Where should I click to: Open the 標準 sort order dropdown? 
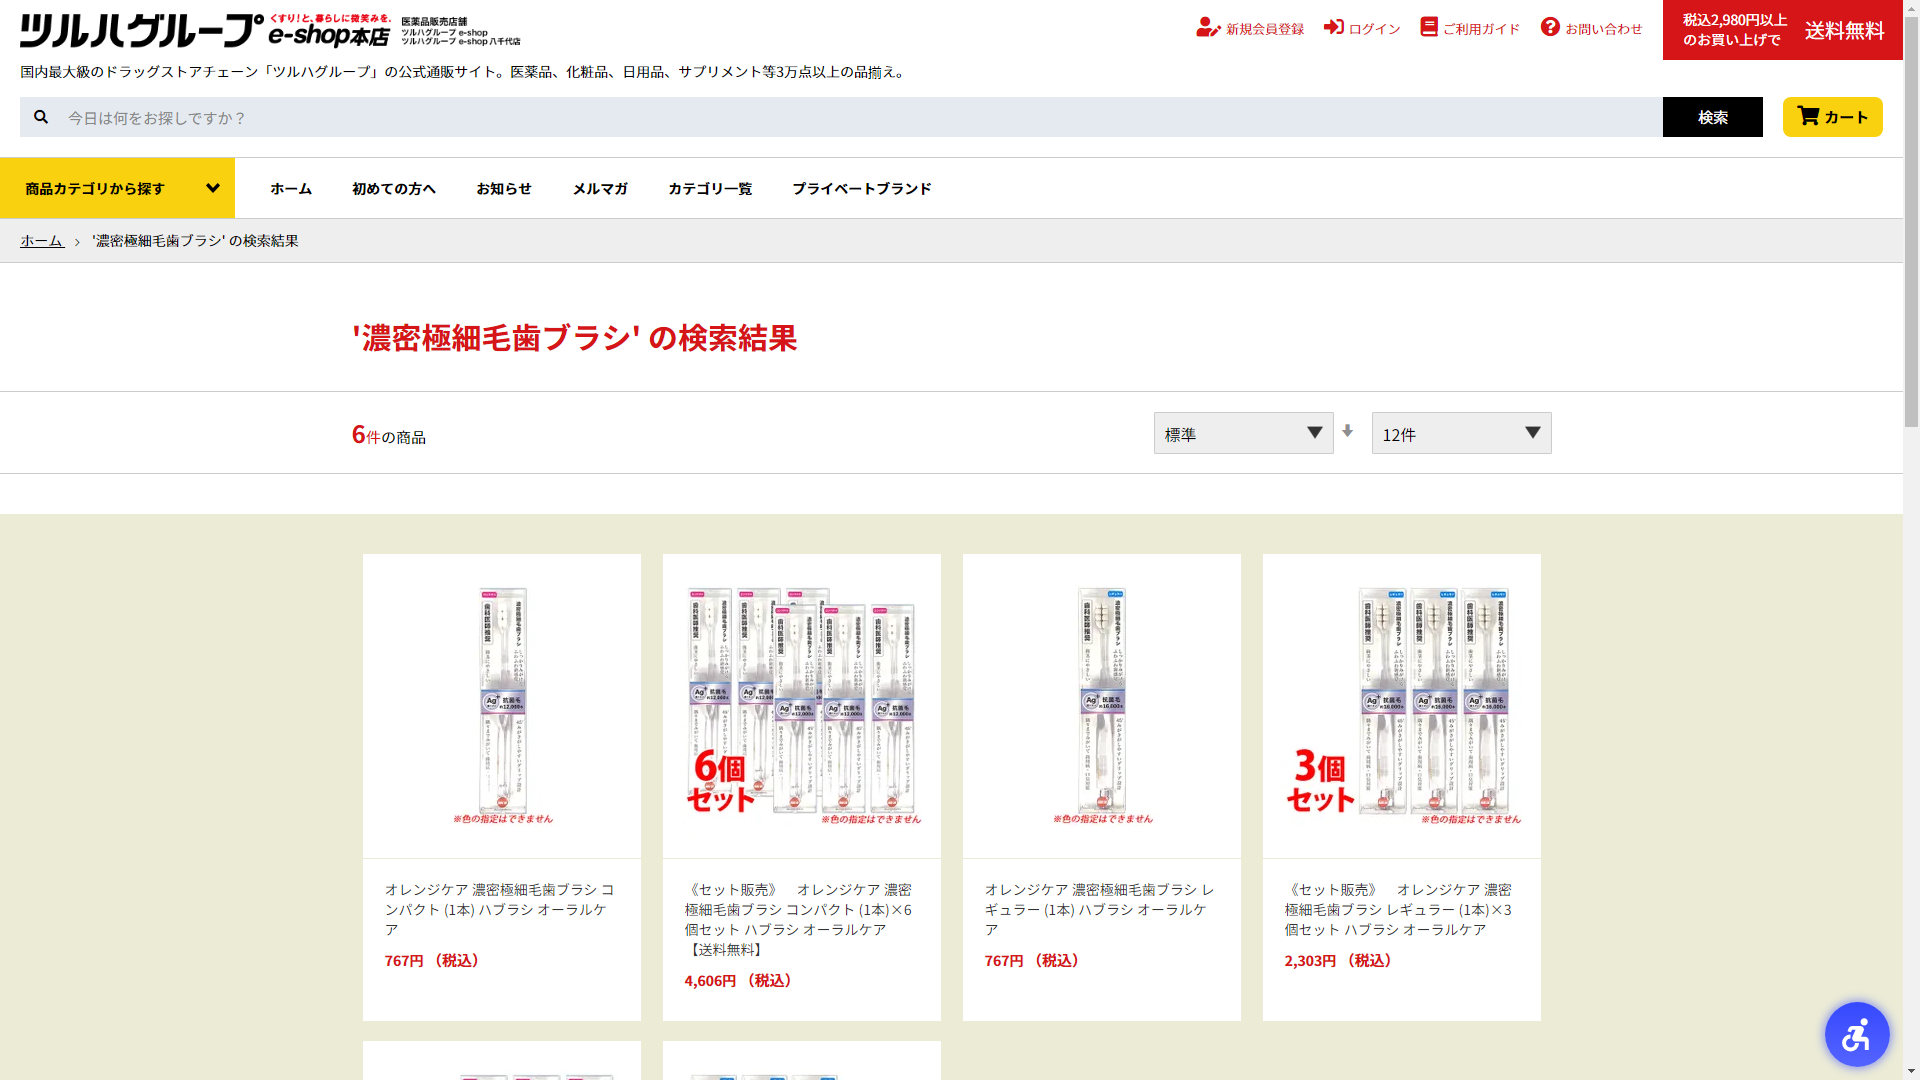pos(1243,433)
